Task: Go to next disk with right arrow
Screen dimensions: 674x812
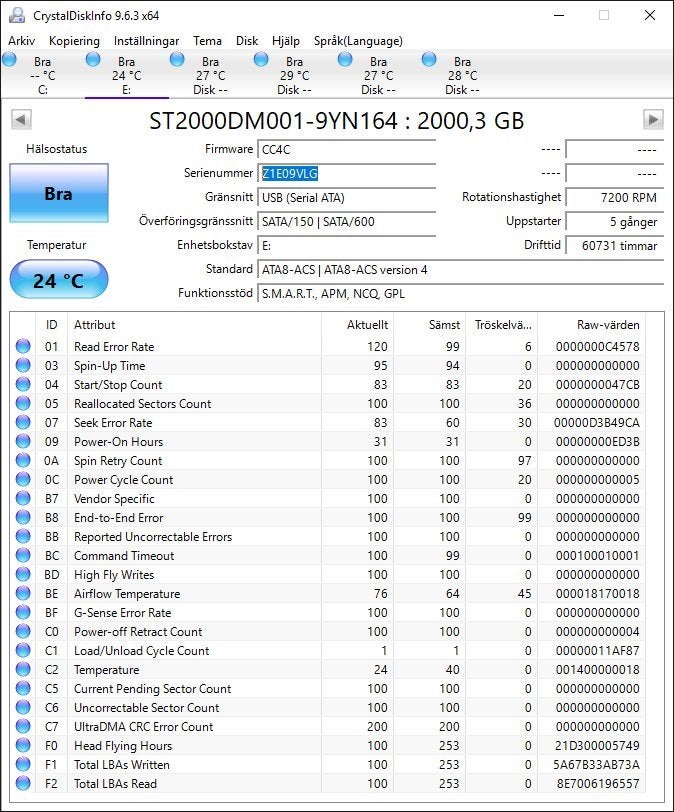Action: tap(653, 120)
